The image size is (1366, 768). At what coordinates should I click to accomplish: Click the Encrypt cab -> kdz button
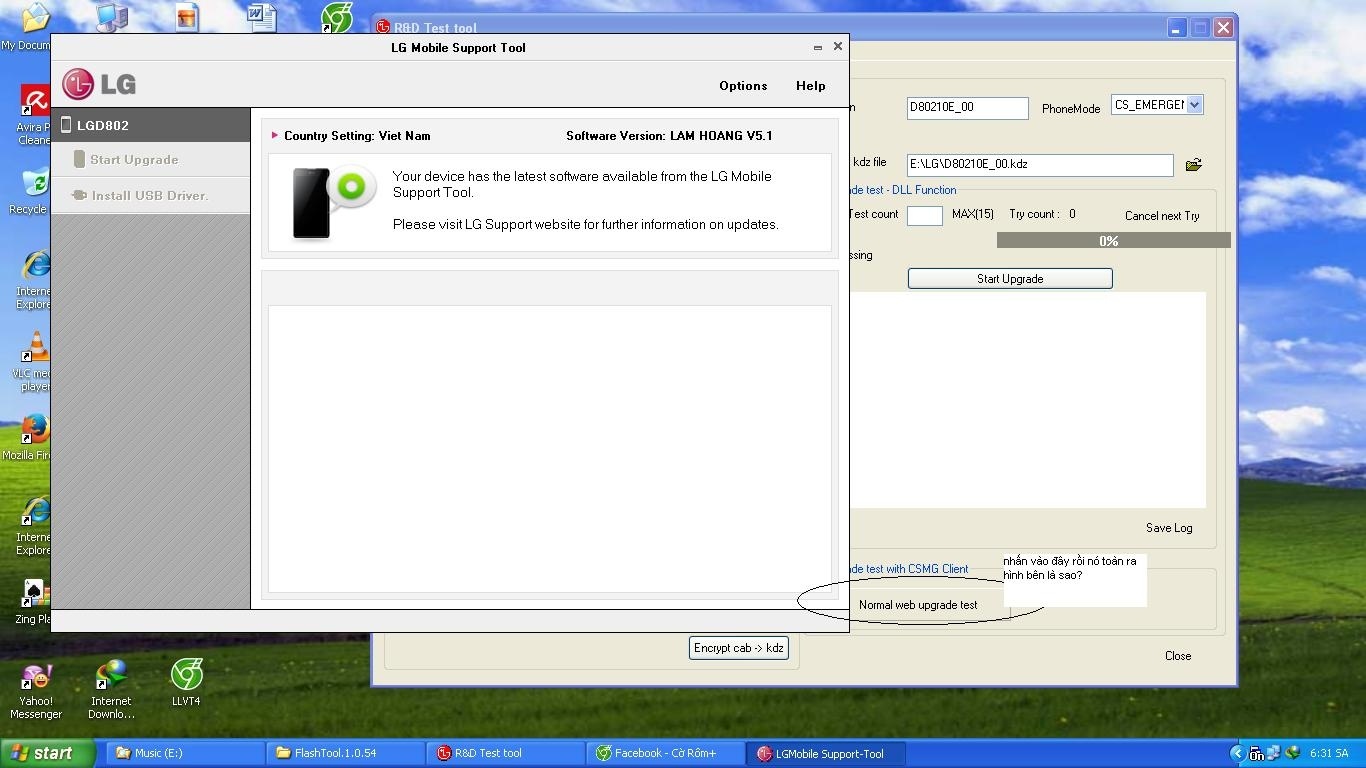(x=738, y=648)
